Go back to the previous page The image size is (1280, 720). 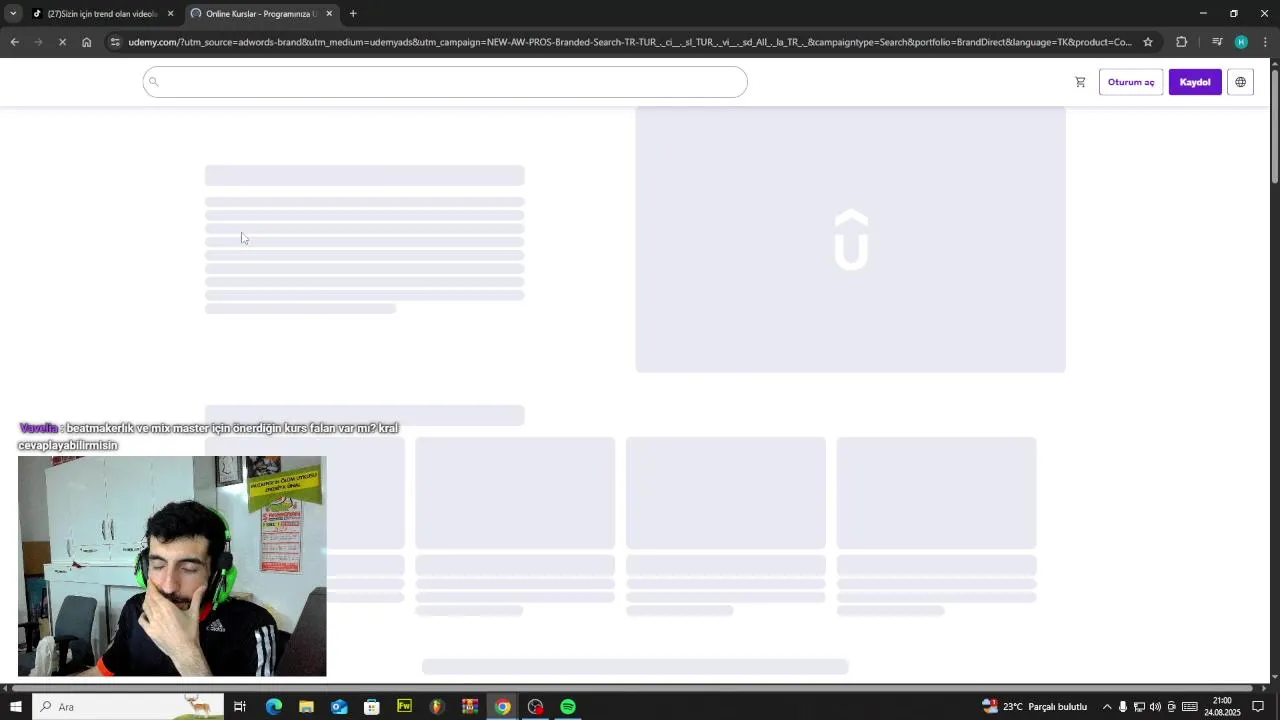(14, 42)
